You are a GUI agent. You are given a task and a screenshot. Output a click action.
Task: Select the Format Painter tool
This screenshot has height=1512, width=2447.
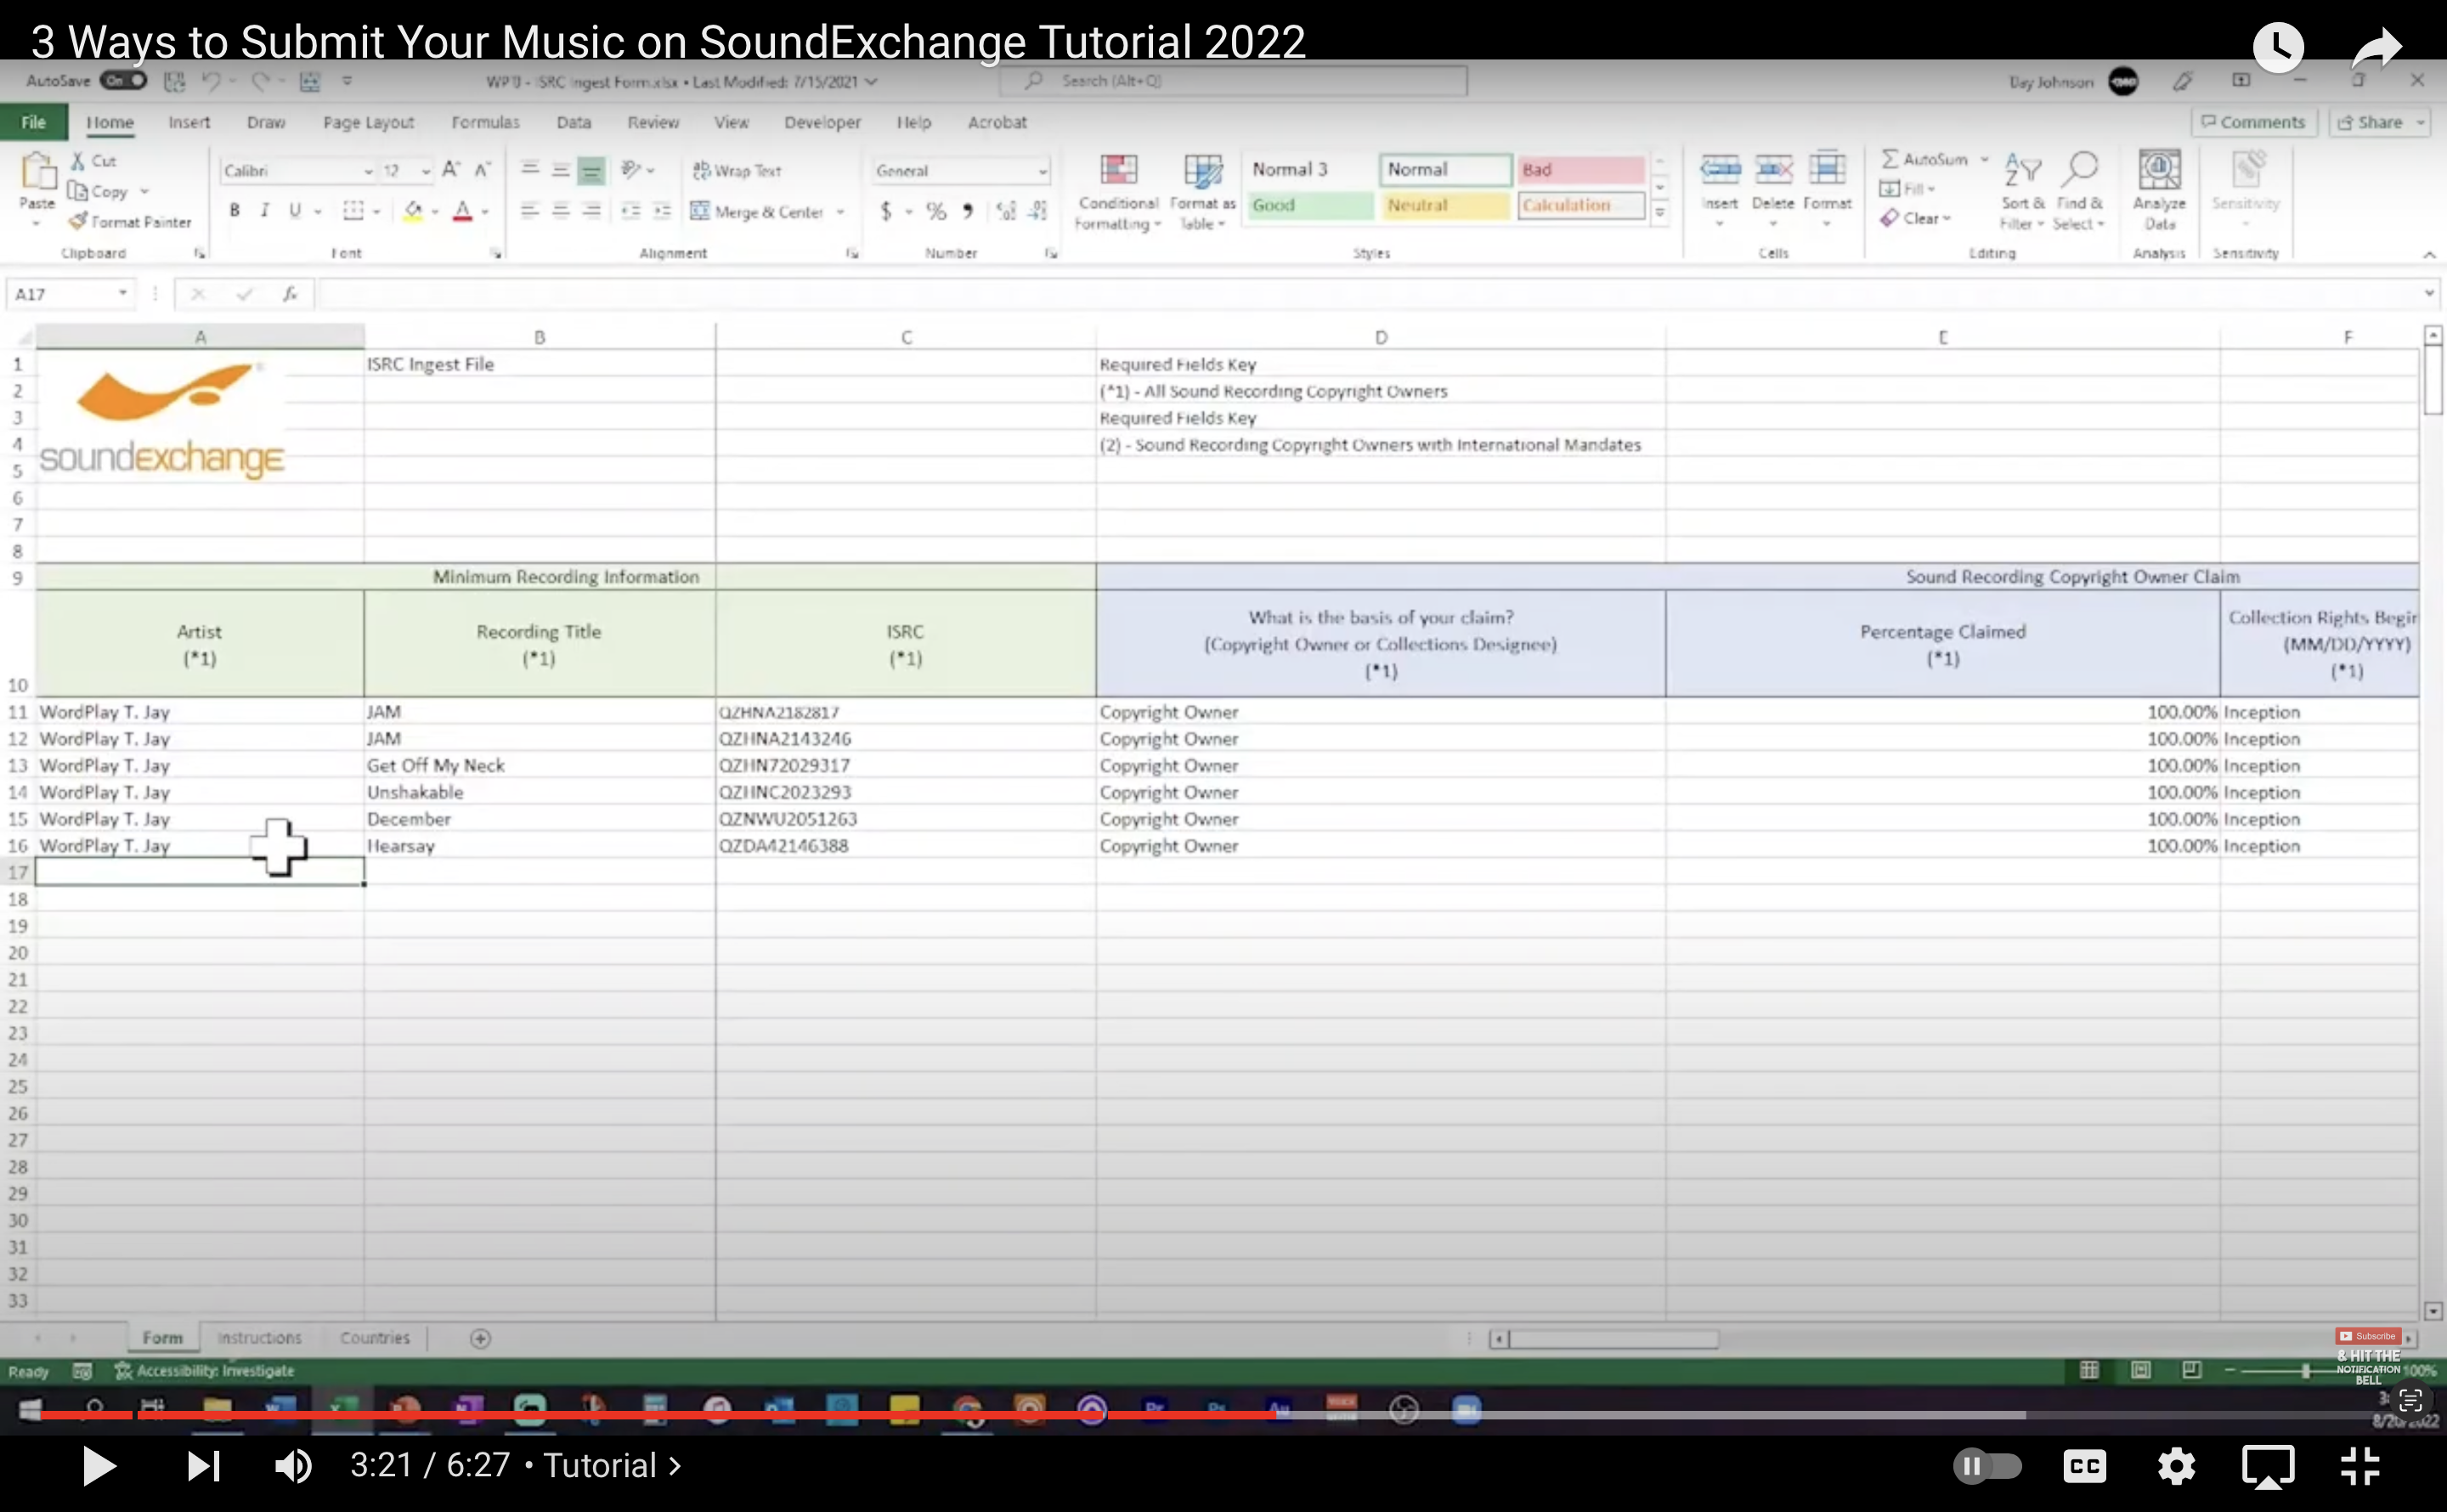[130, 222]
